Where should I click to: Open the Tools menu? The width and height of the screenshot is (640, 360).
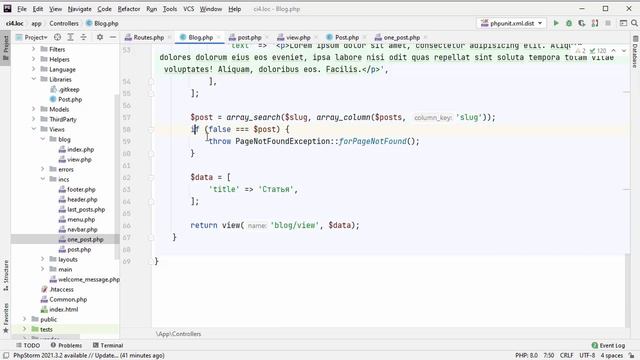(x=170, y=9)
